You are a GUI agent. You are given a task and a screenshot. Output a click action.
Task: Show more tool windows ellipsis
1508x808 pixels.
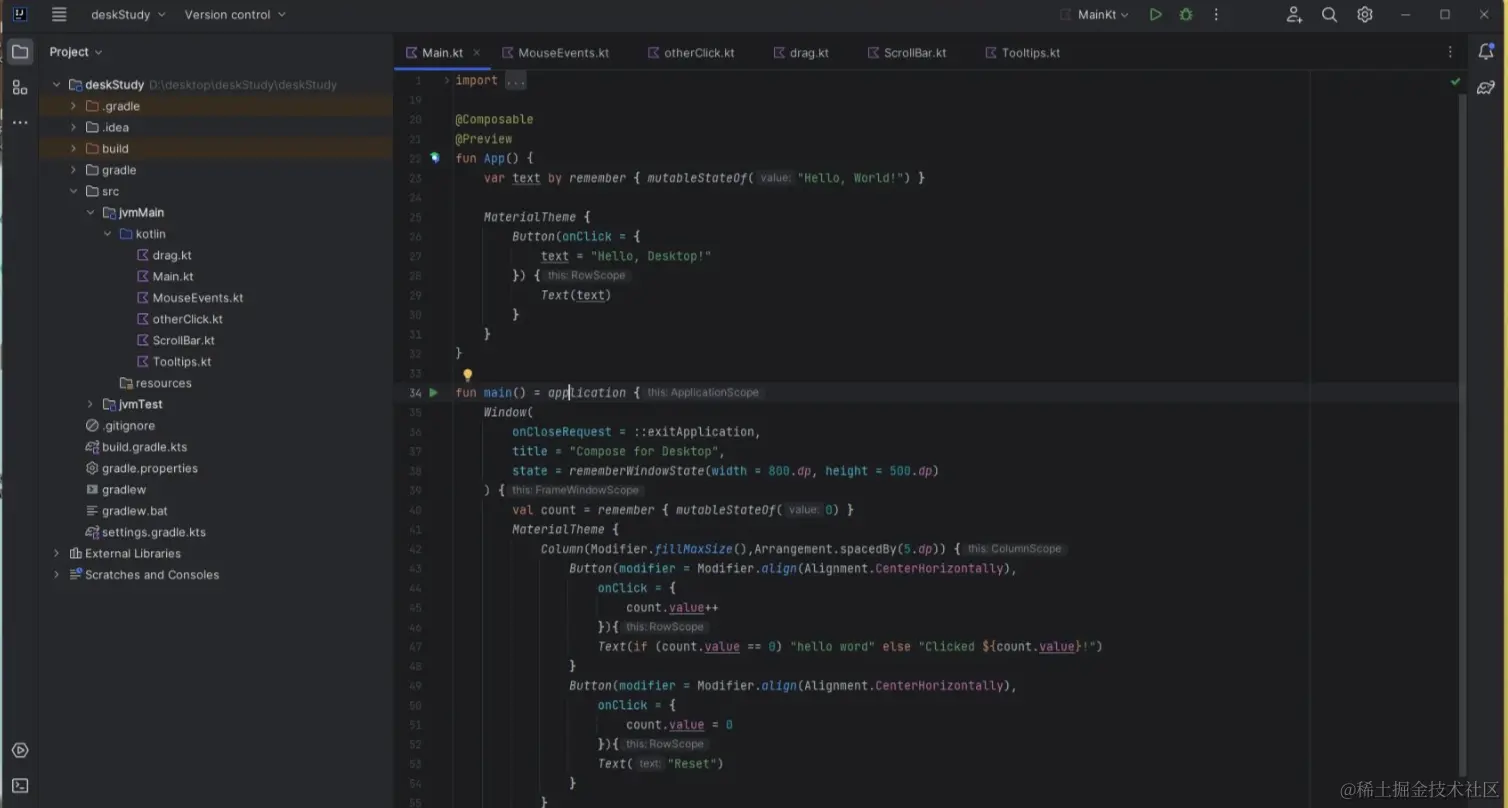click(x=20, y=122)
